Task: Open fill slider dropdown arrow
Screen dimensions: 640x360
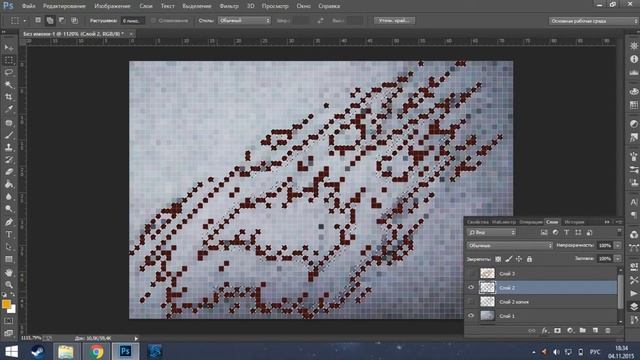Action: tap(618, 259)
